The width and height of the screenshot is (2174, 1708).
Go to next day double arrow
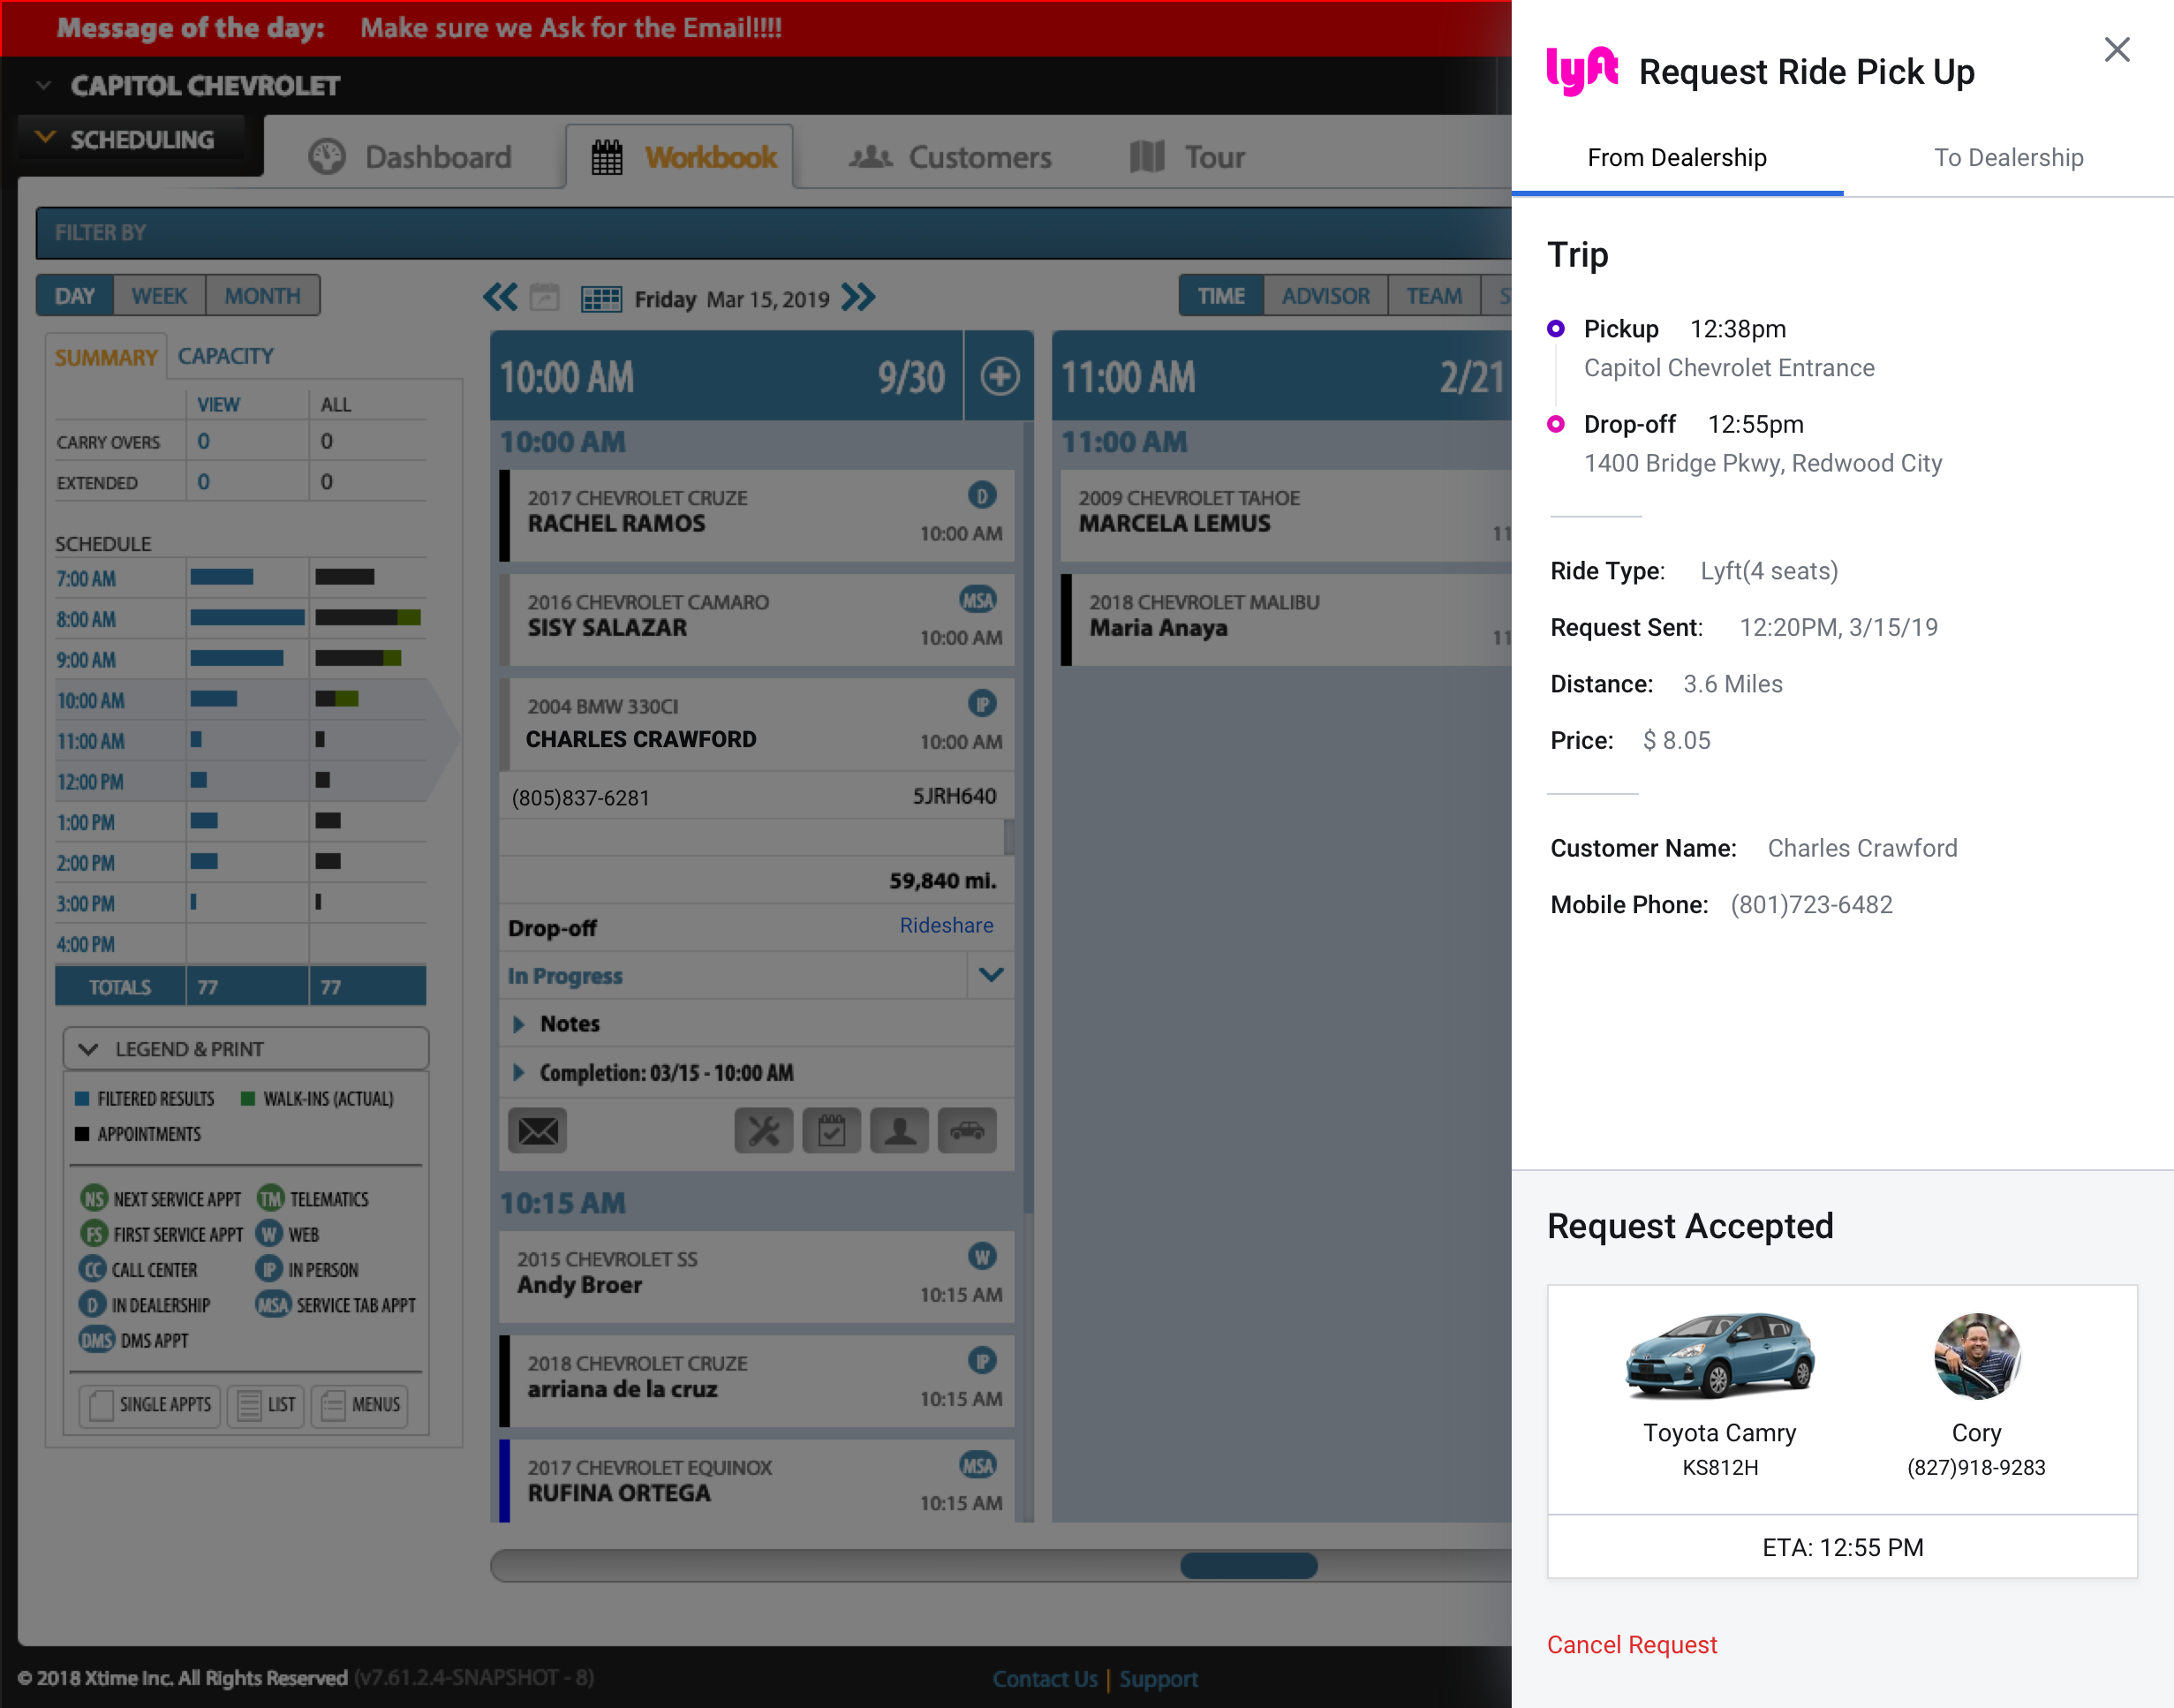pyautogui.click(x=858, y=297)
